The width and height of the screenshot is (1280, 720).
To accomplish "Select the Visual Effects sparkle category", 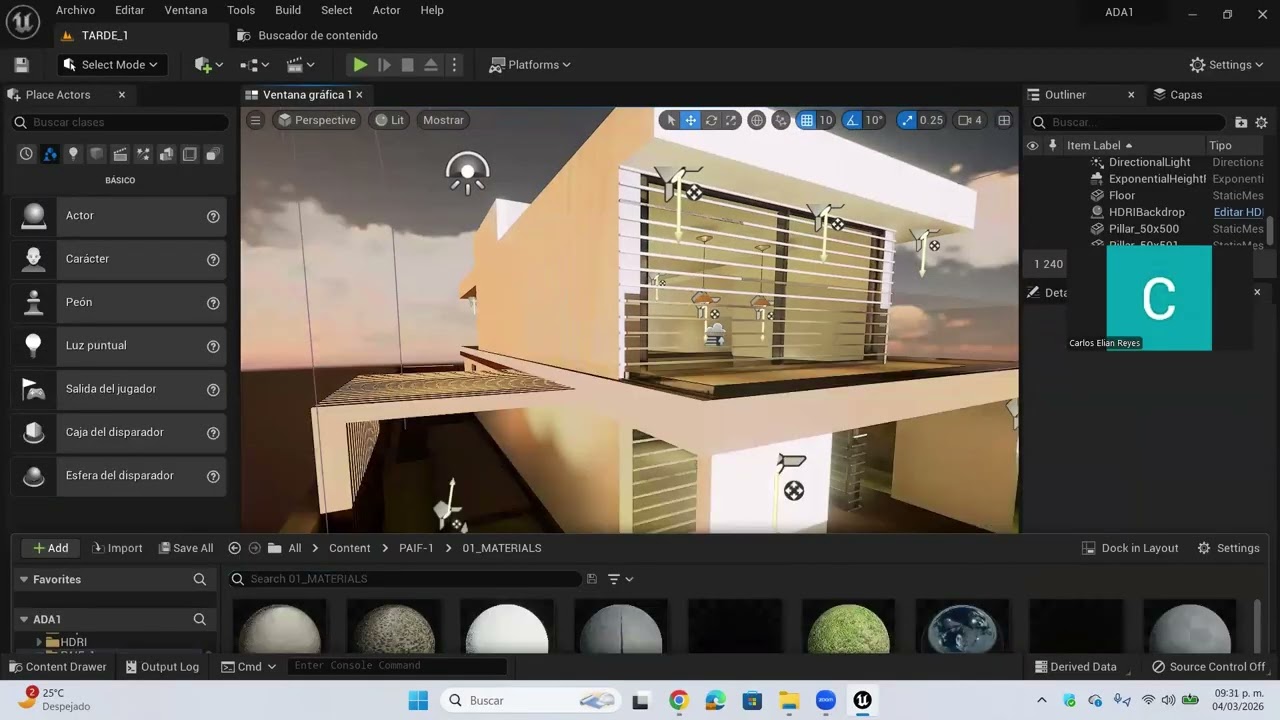I will [x=143, y=154].
